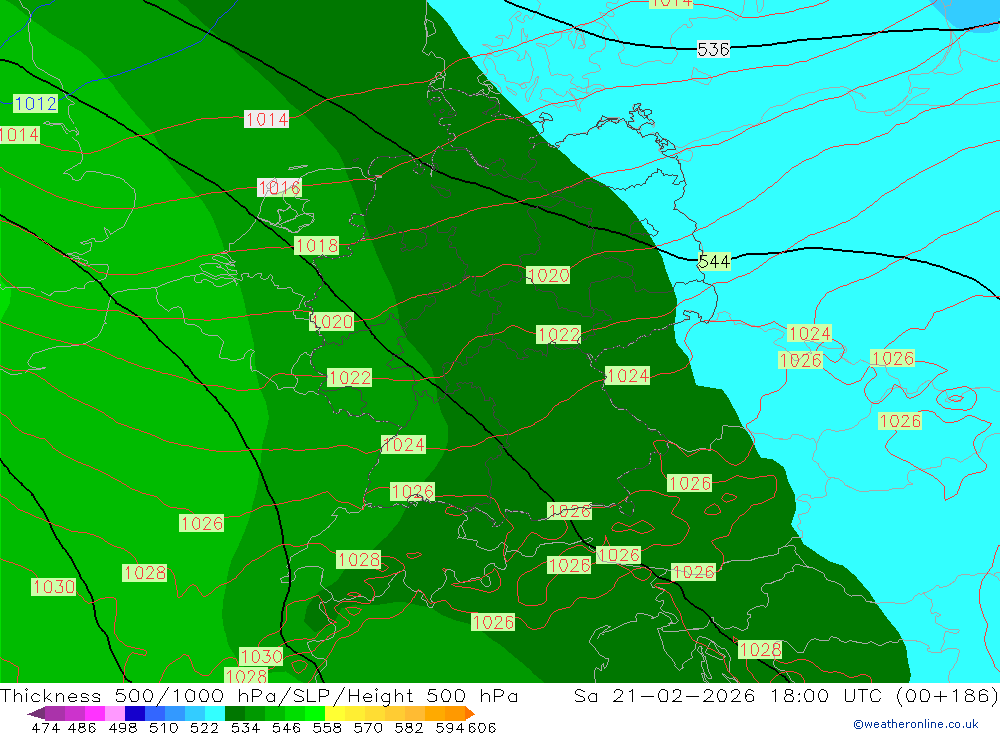
Task: Click the legend value 498
Action: 123,727
